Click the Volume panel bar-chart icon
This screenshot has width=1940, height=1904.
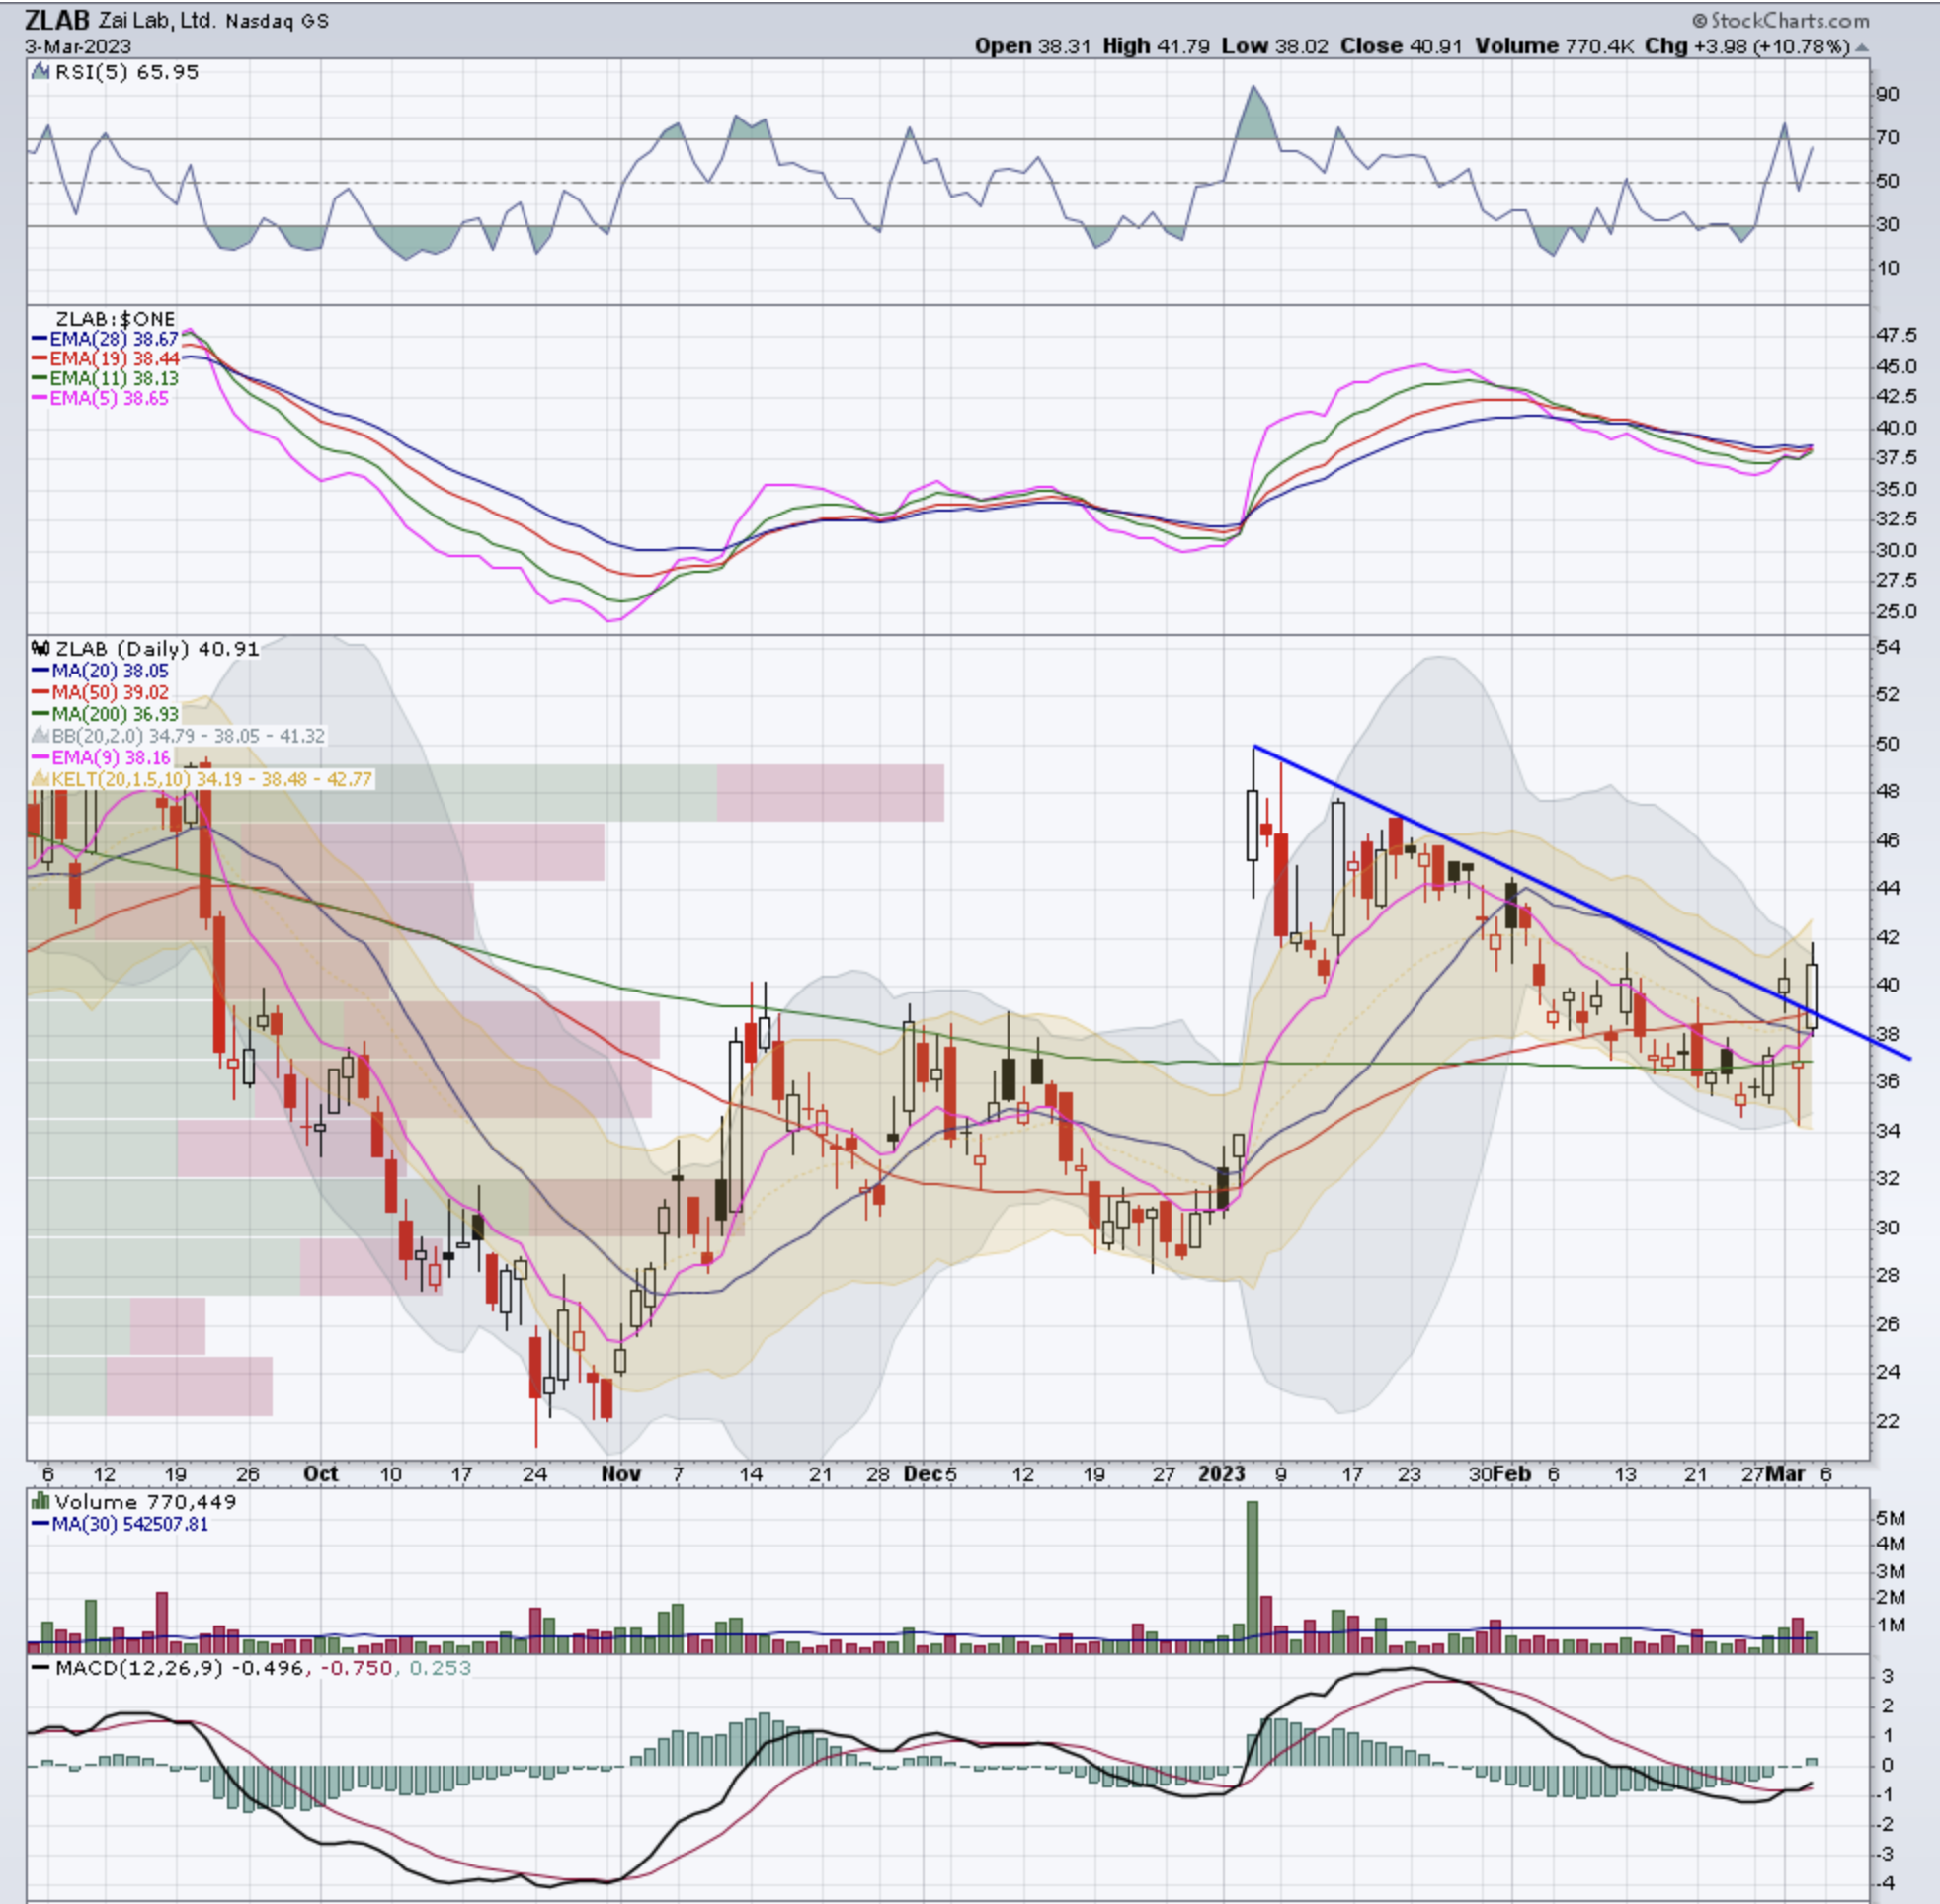41,1501
